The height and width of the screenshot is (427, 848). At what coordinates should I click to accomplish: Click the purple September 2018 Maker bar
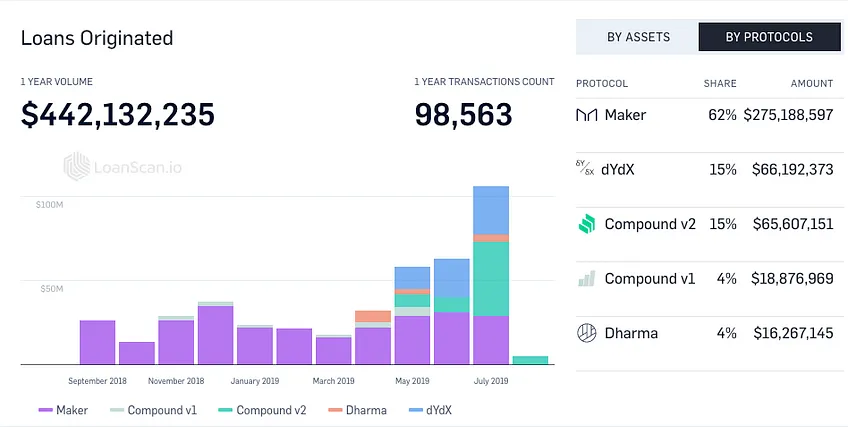click(97, 342)
